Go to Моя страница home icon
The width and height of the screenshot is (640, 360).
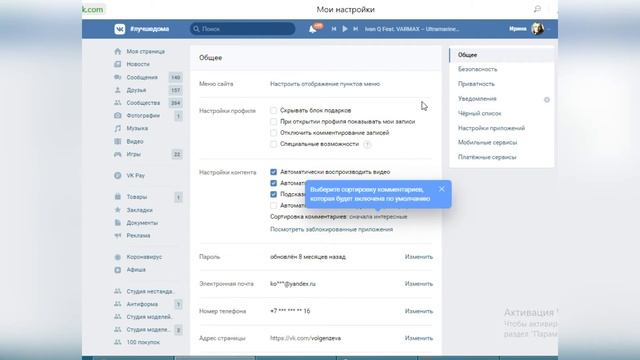[118, 51]
